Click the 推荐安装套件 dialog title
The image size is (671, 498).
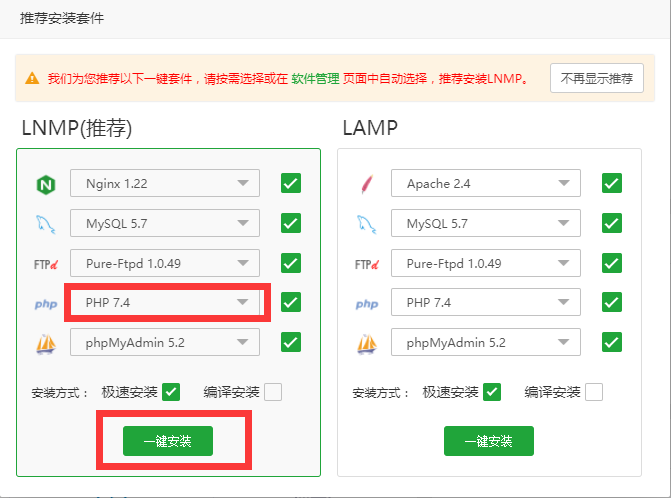pos(62,18)
